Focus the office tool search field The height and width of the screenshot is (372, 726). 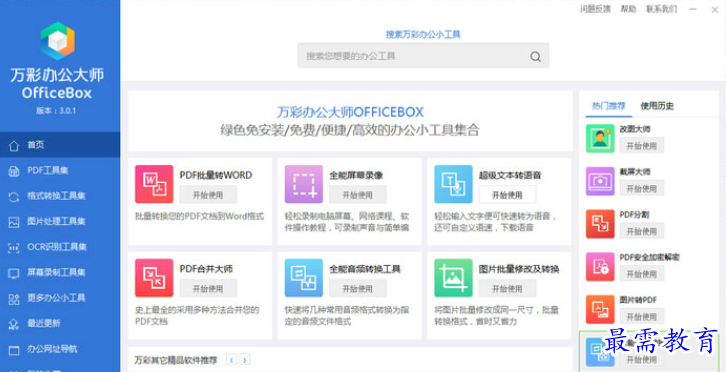pyautogui.click(x=423, y=56)
